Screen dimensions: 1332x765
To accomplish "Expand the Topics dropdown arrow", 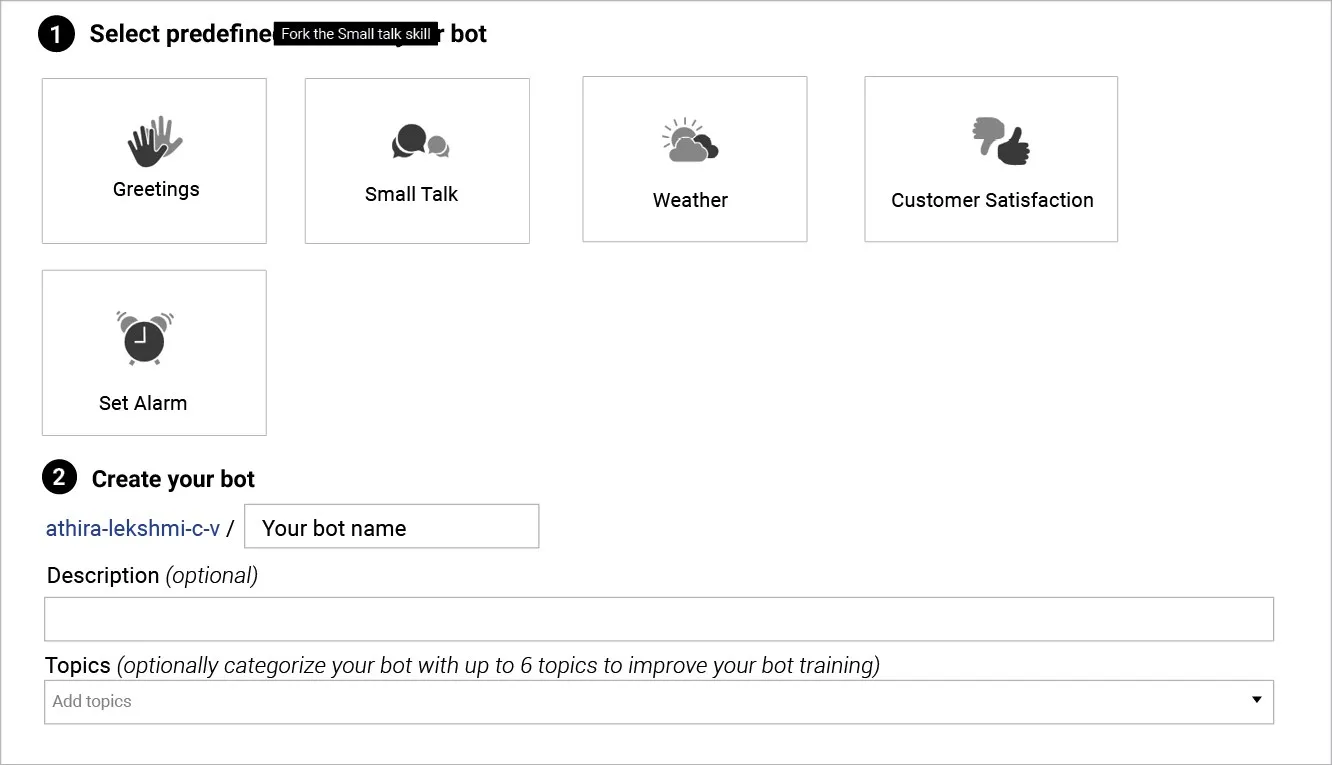I will click(x=1257, y=700).
